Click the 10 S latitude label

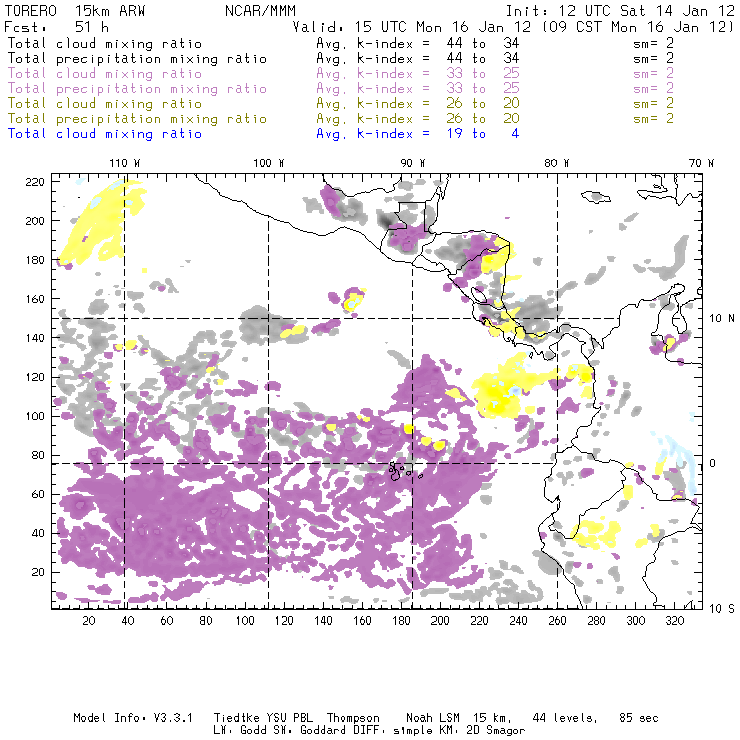pos(716,608)
